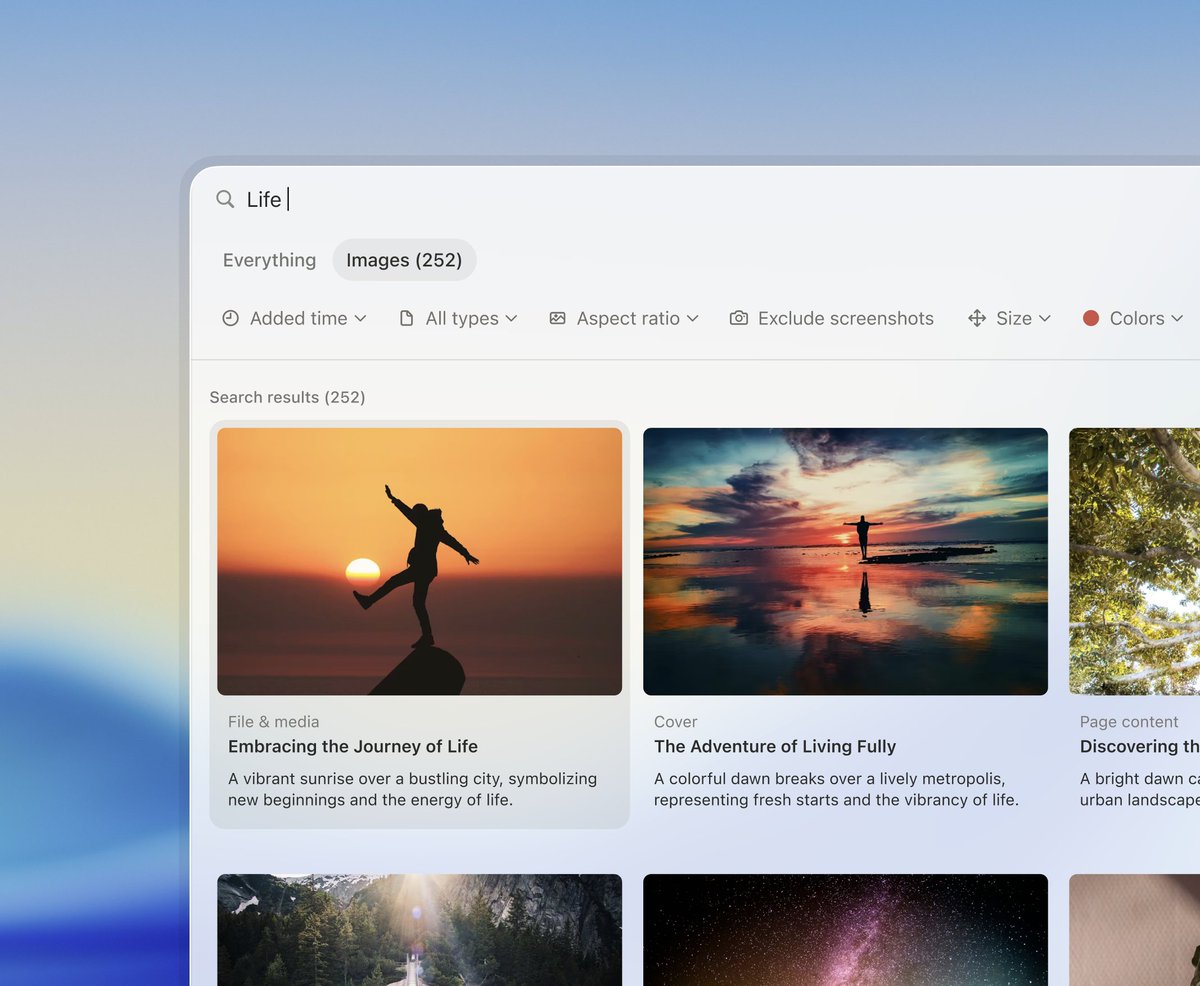Switch to the Everything tab
The width and height of the screenshot is (1200, 986).
point(269,260)
